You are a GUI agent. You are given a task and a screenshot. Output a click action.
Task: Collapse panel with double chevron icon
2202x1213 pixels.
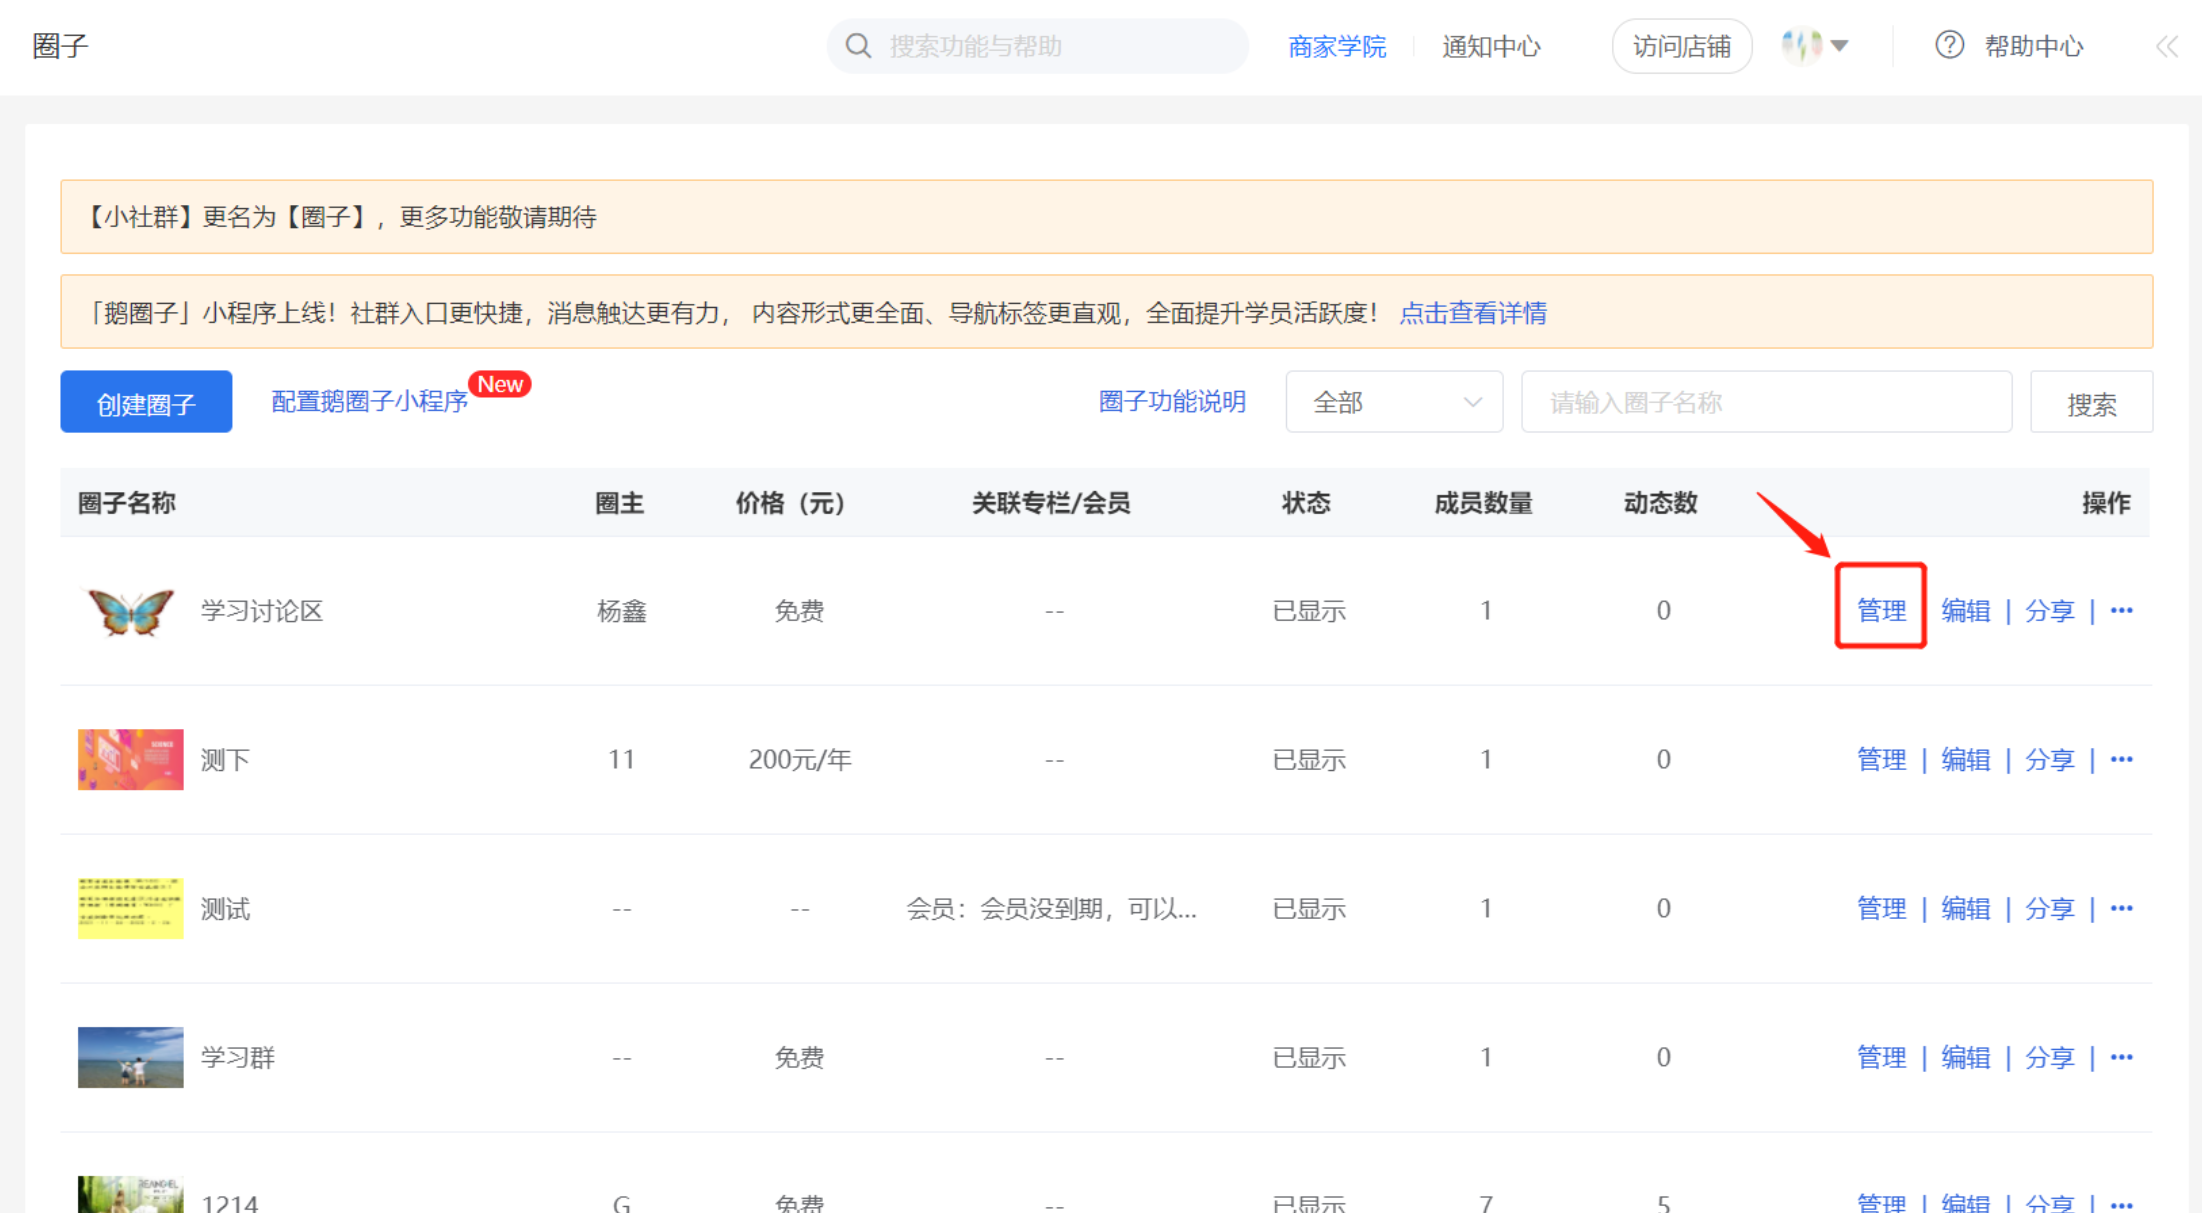[2166, 46]
